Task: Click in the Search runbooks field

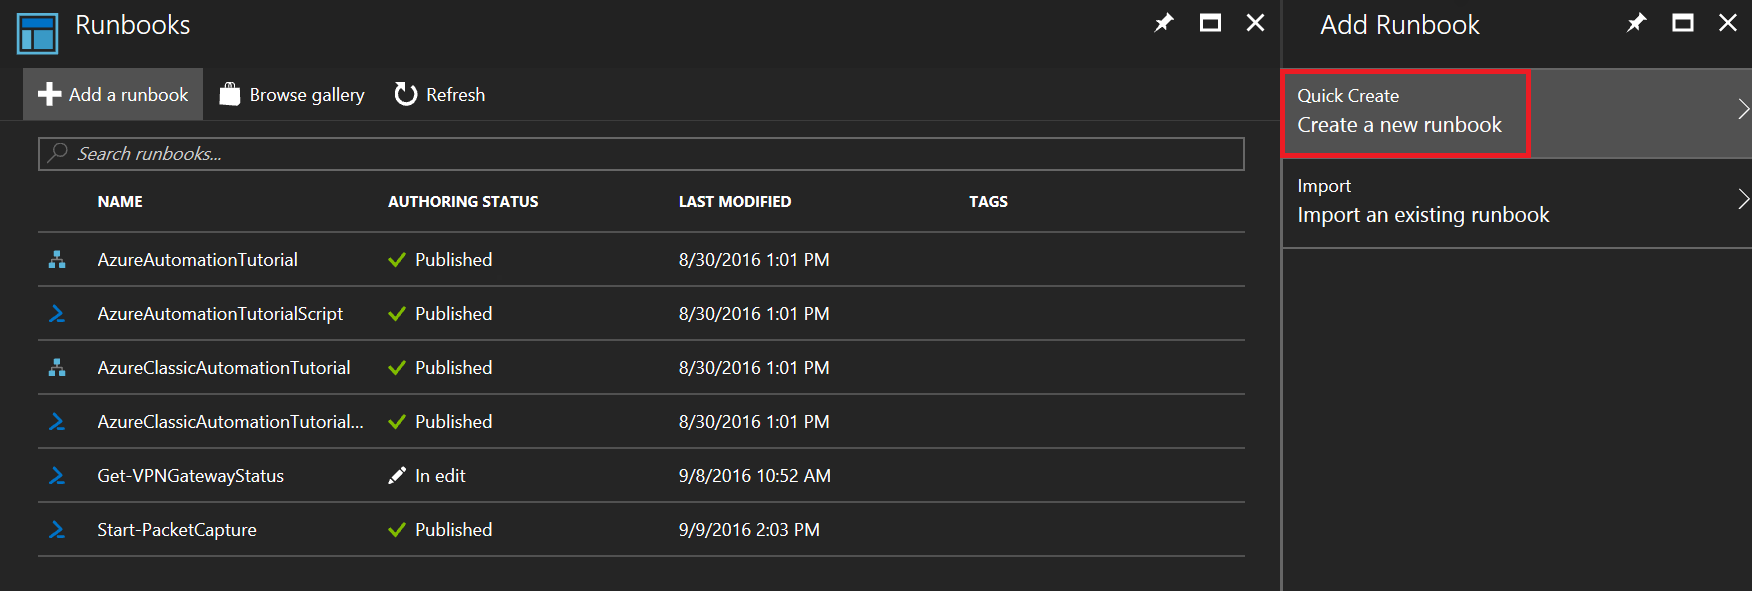Action: [640, 154]
